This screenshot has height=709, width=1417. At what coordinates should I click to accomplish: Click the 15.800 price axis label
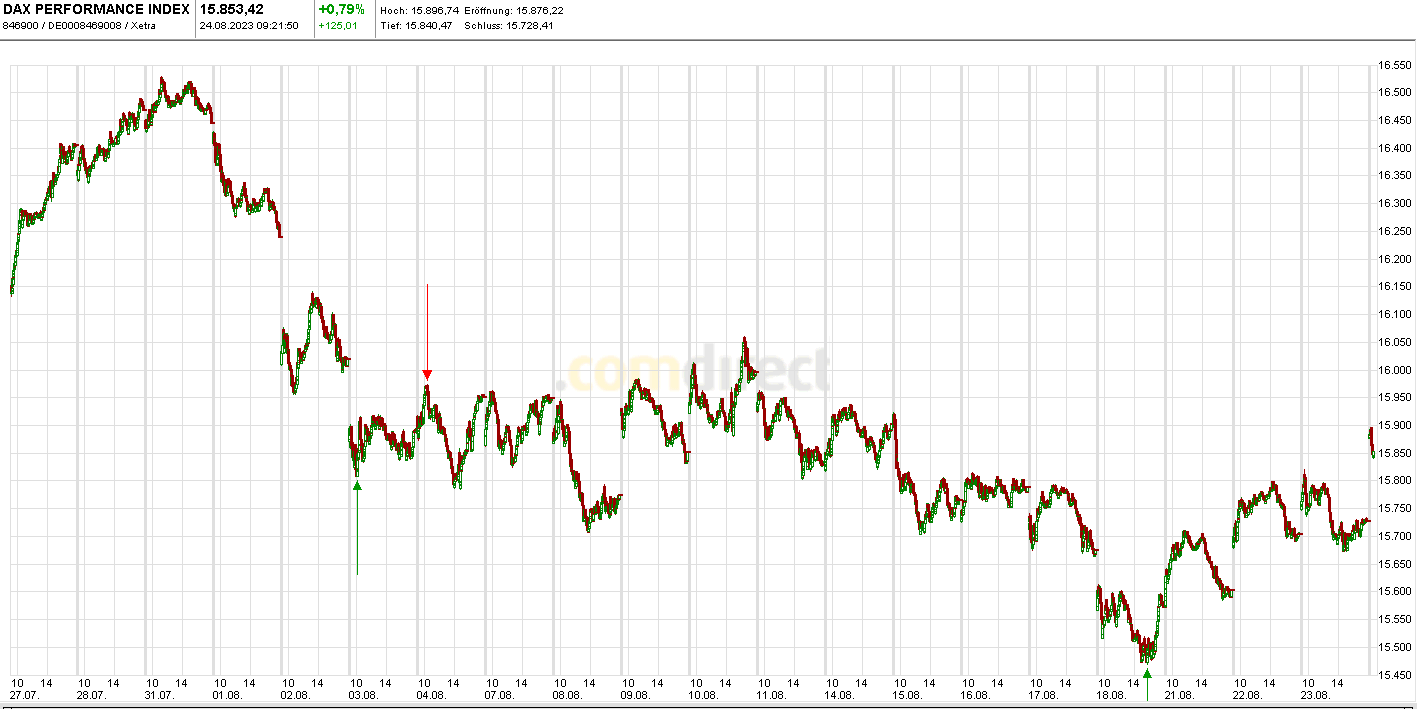(1394, 481)
